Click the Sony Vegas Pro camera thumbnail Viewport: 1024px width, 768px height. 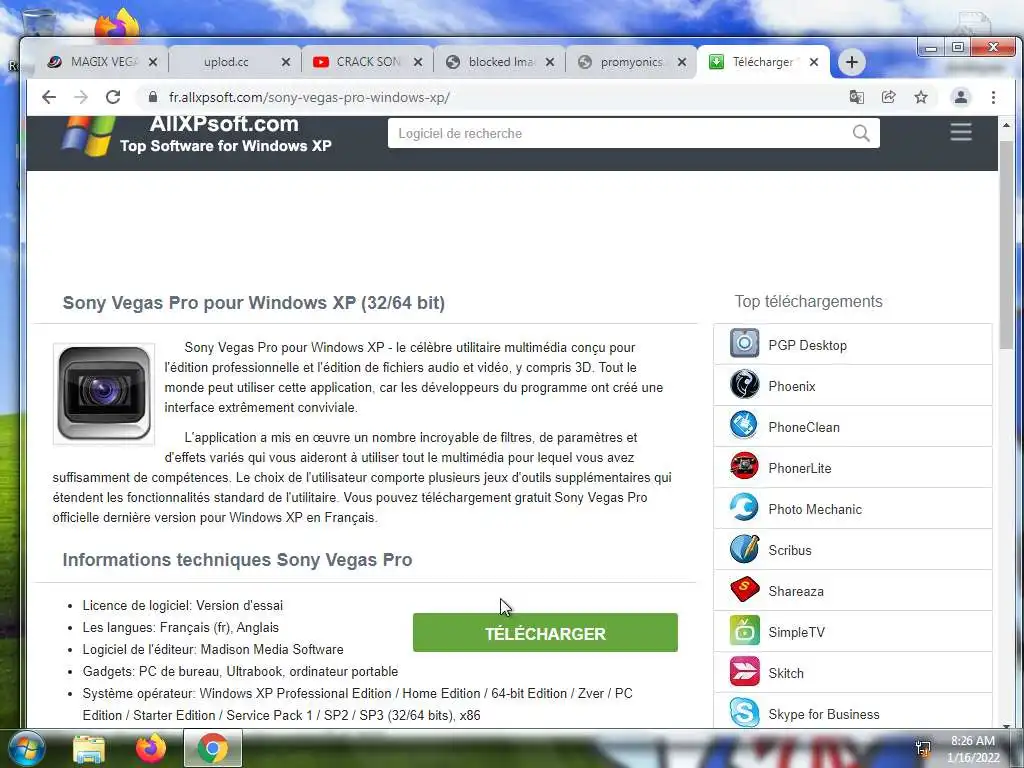[x=104, y=394]
